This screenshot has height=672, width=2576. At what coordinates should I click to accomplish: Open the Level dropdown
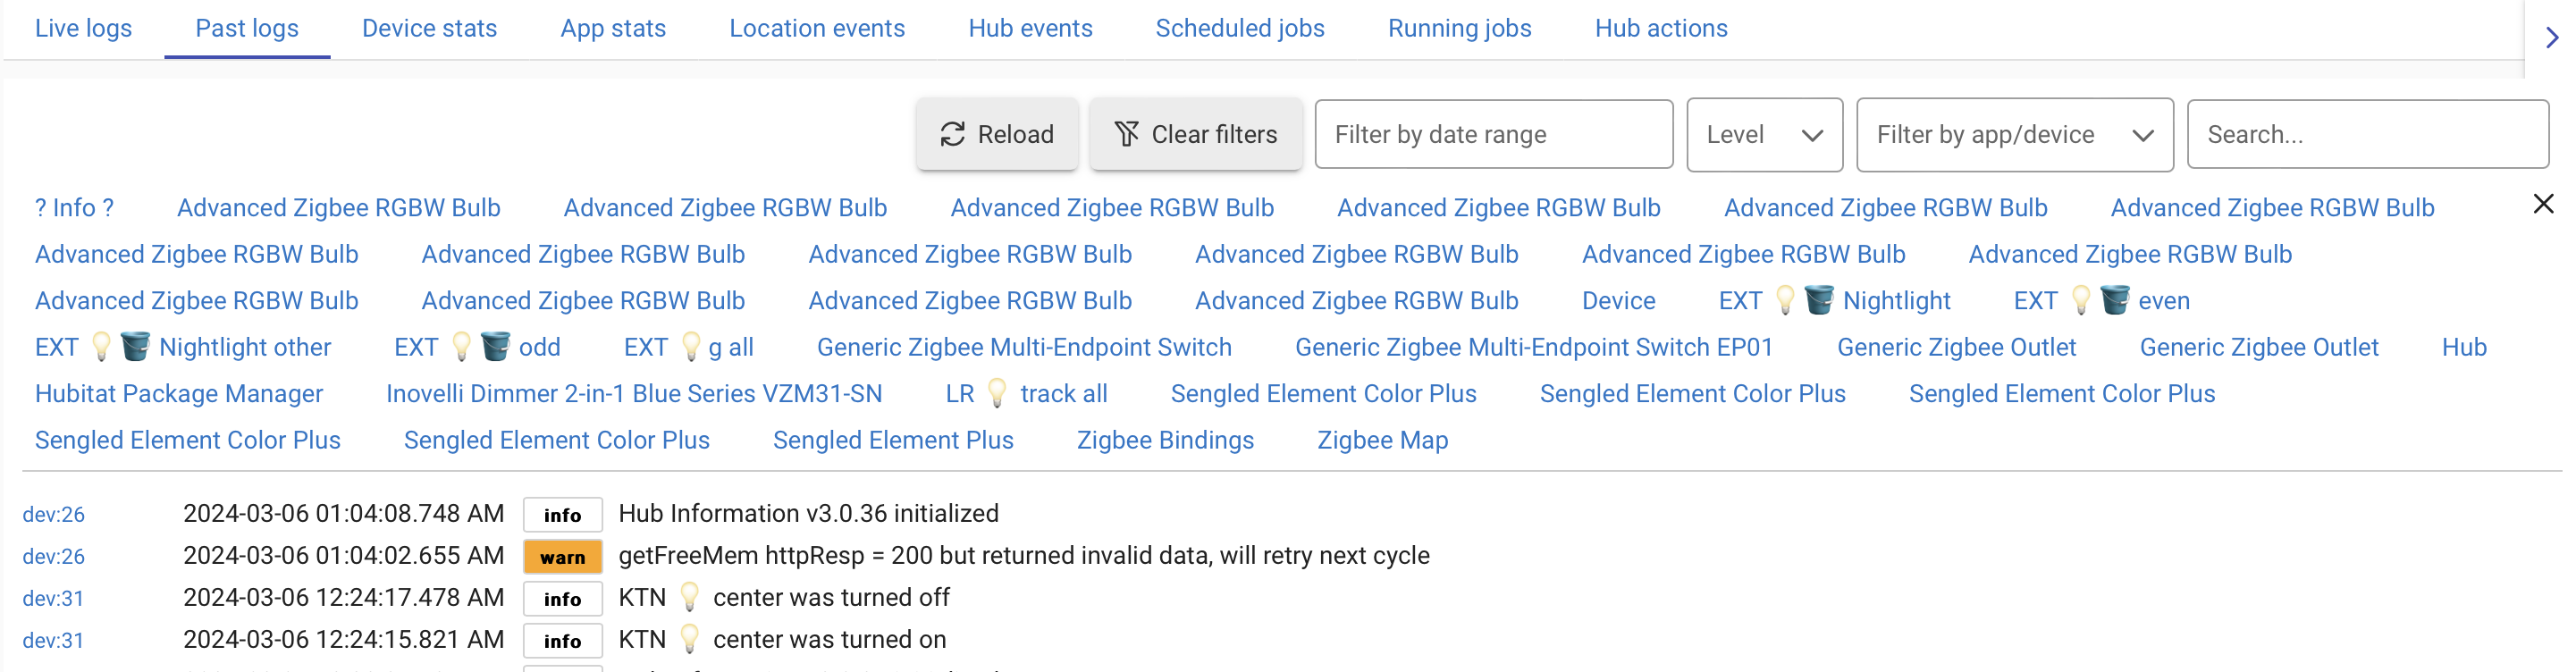[1764, 134]
